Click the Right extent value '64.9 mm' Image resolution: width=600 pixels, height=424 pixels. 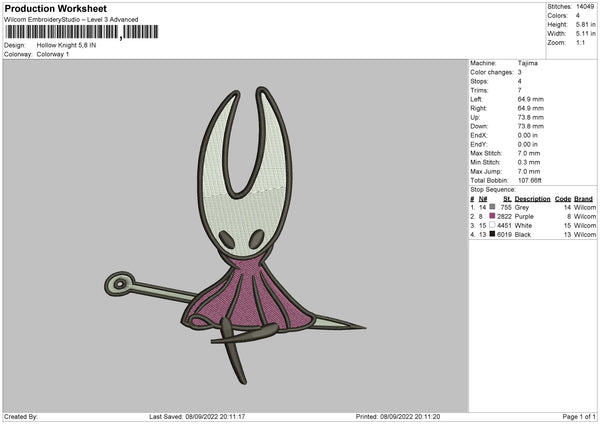531,108
